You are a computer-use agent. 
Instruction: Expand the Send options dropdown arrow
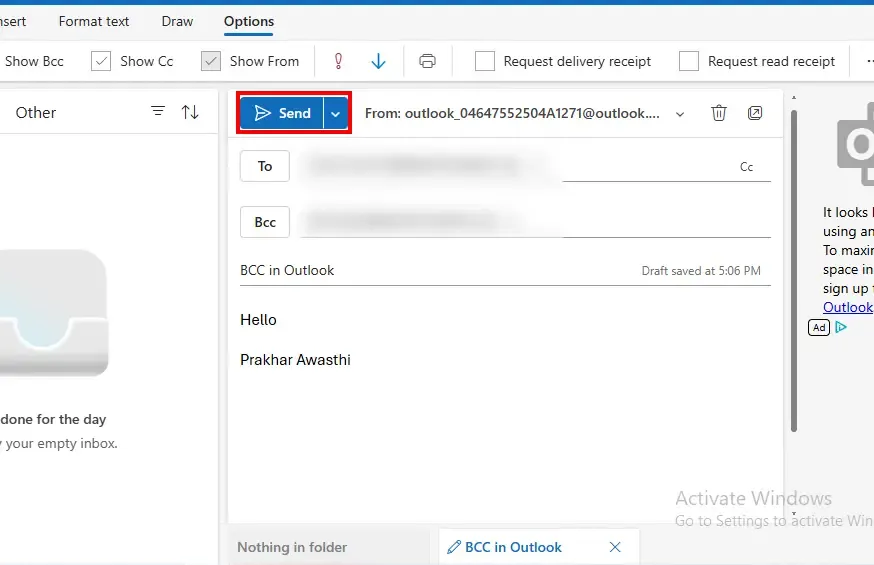(x=336, y=113)
